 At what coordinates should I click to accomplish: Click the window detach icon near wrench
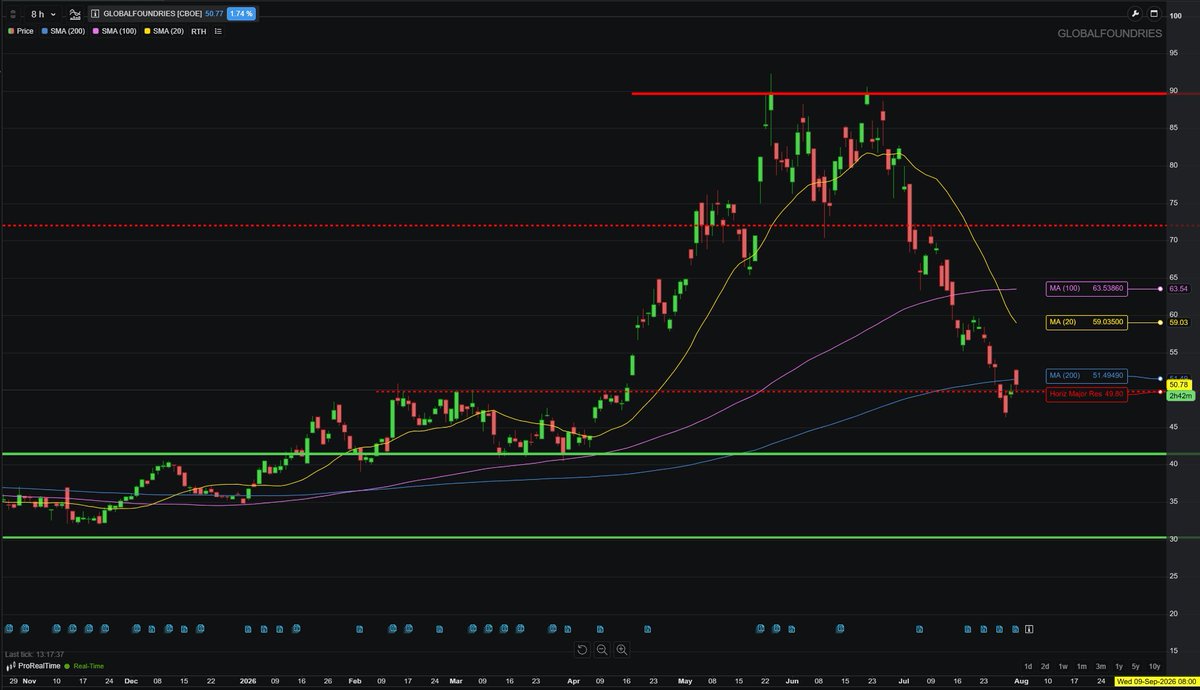coord(1155,14)
